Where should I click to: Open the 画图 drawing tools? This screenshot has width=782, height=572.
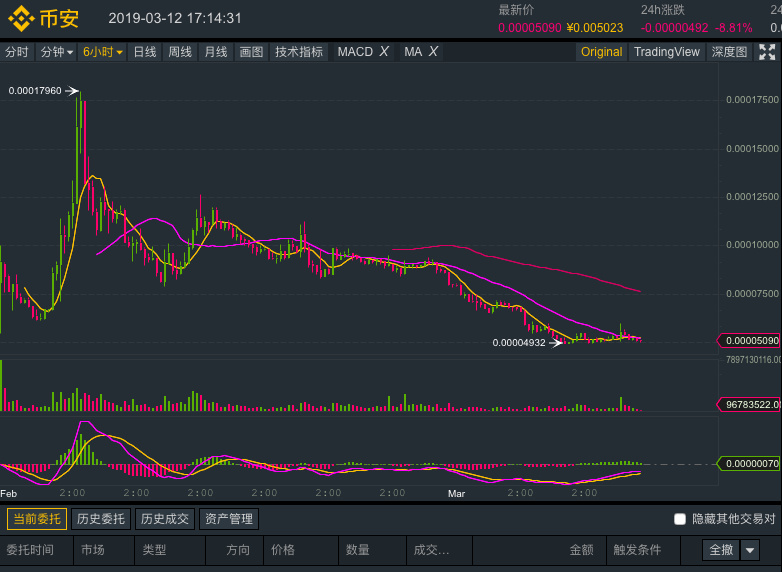(x=251, y=52)
